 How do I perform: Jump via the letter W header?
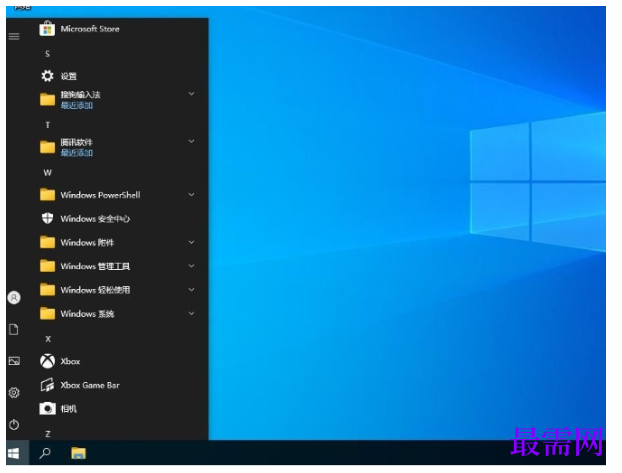click(x=48, y=173)
